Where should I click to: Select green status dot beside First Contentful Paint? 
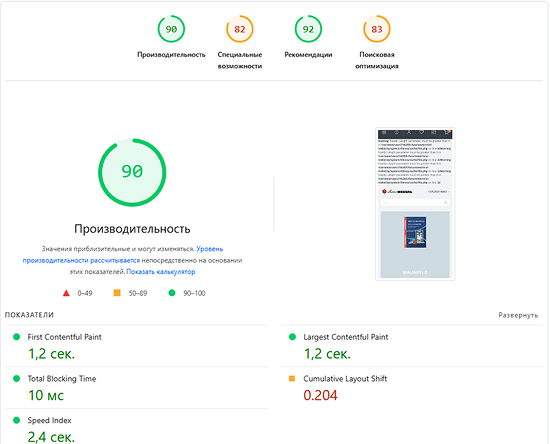(x=16, y=337)
